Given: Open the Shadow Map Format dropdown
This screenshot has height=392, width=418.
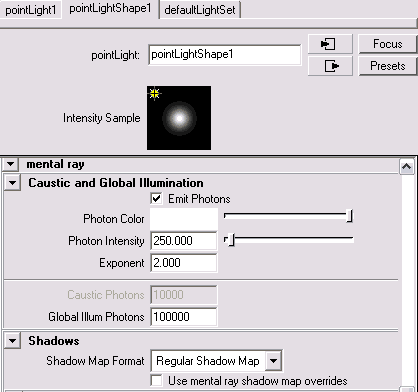Looking at the screenshot, I should [x=273, y=361].
